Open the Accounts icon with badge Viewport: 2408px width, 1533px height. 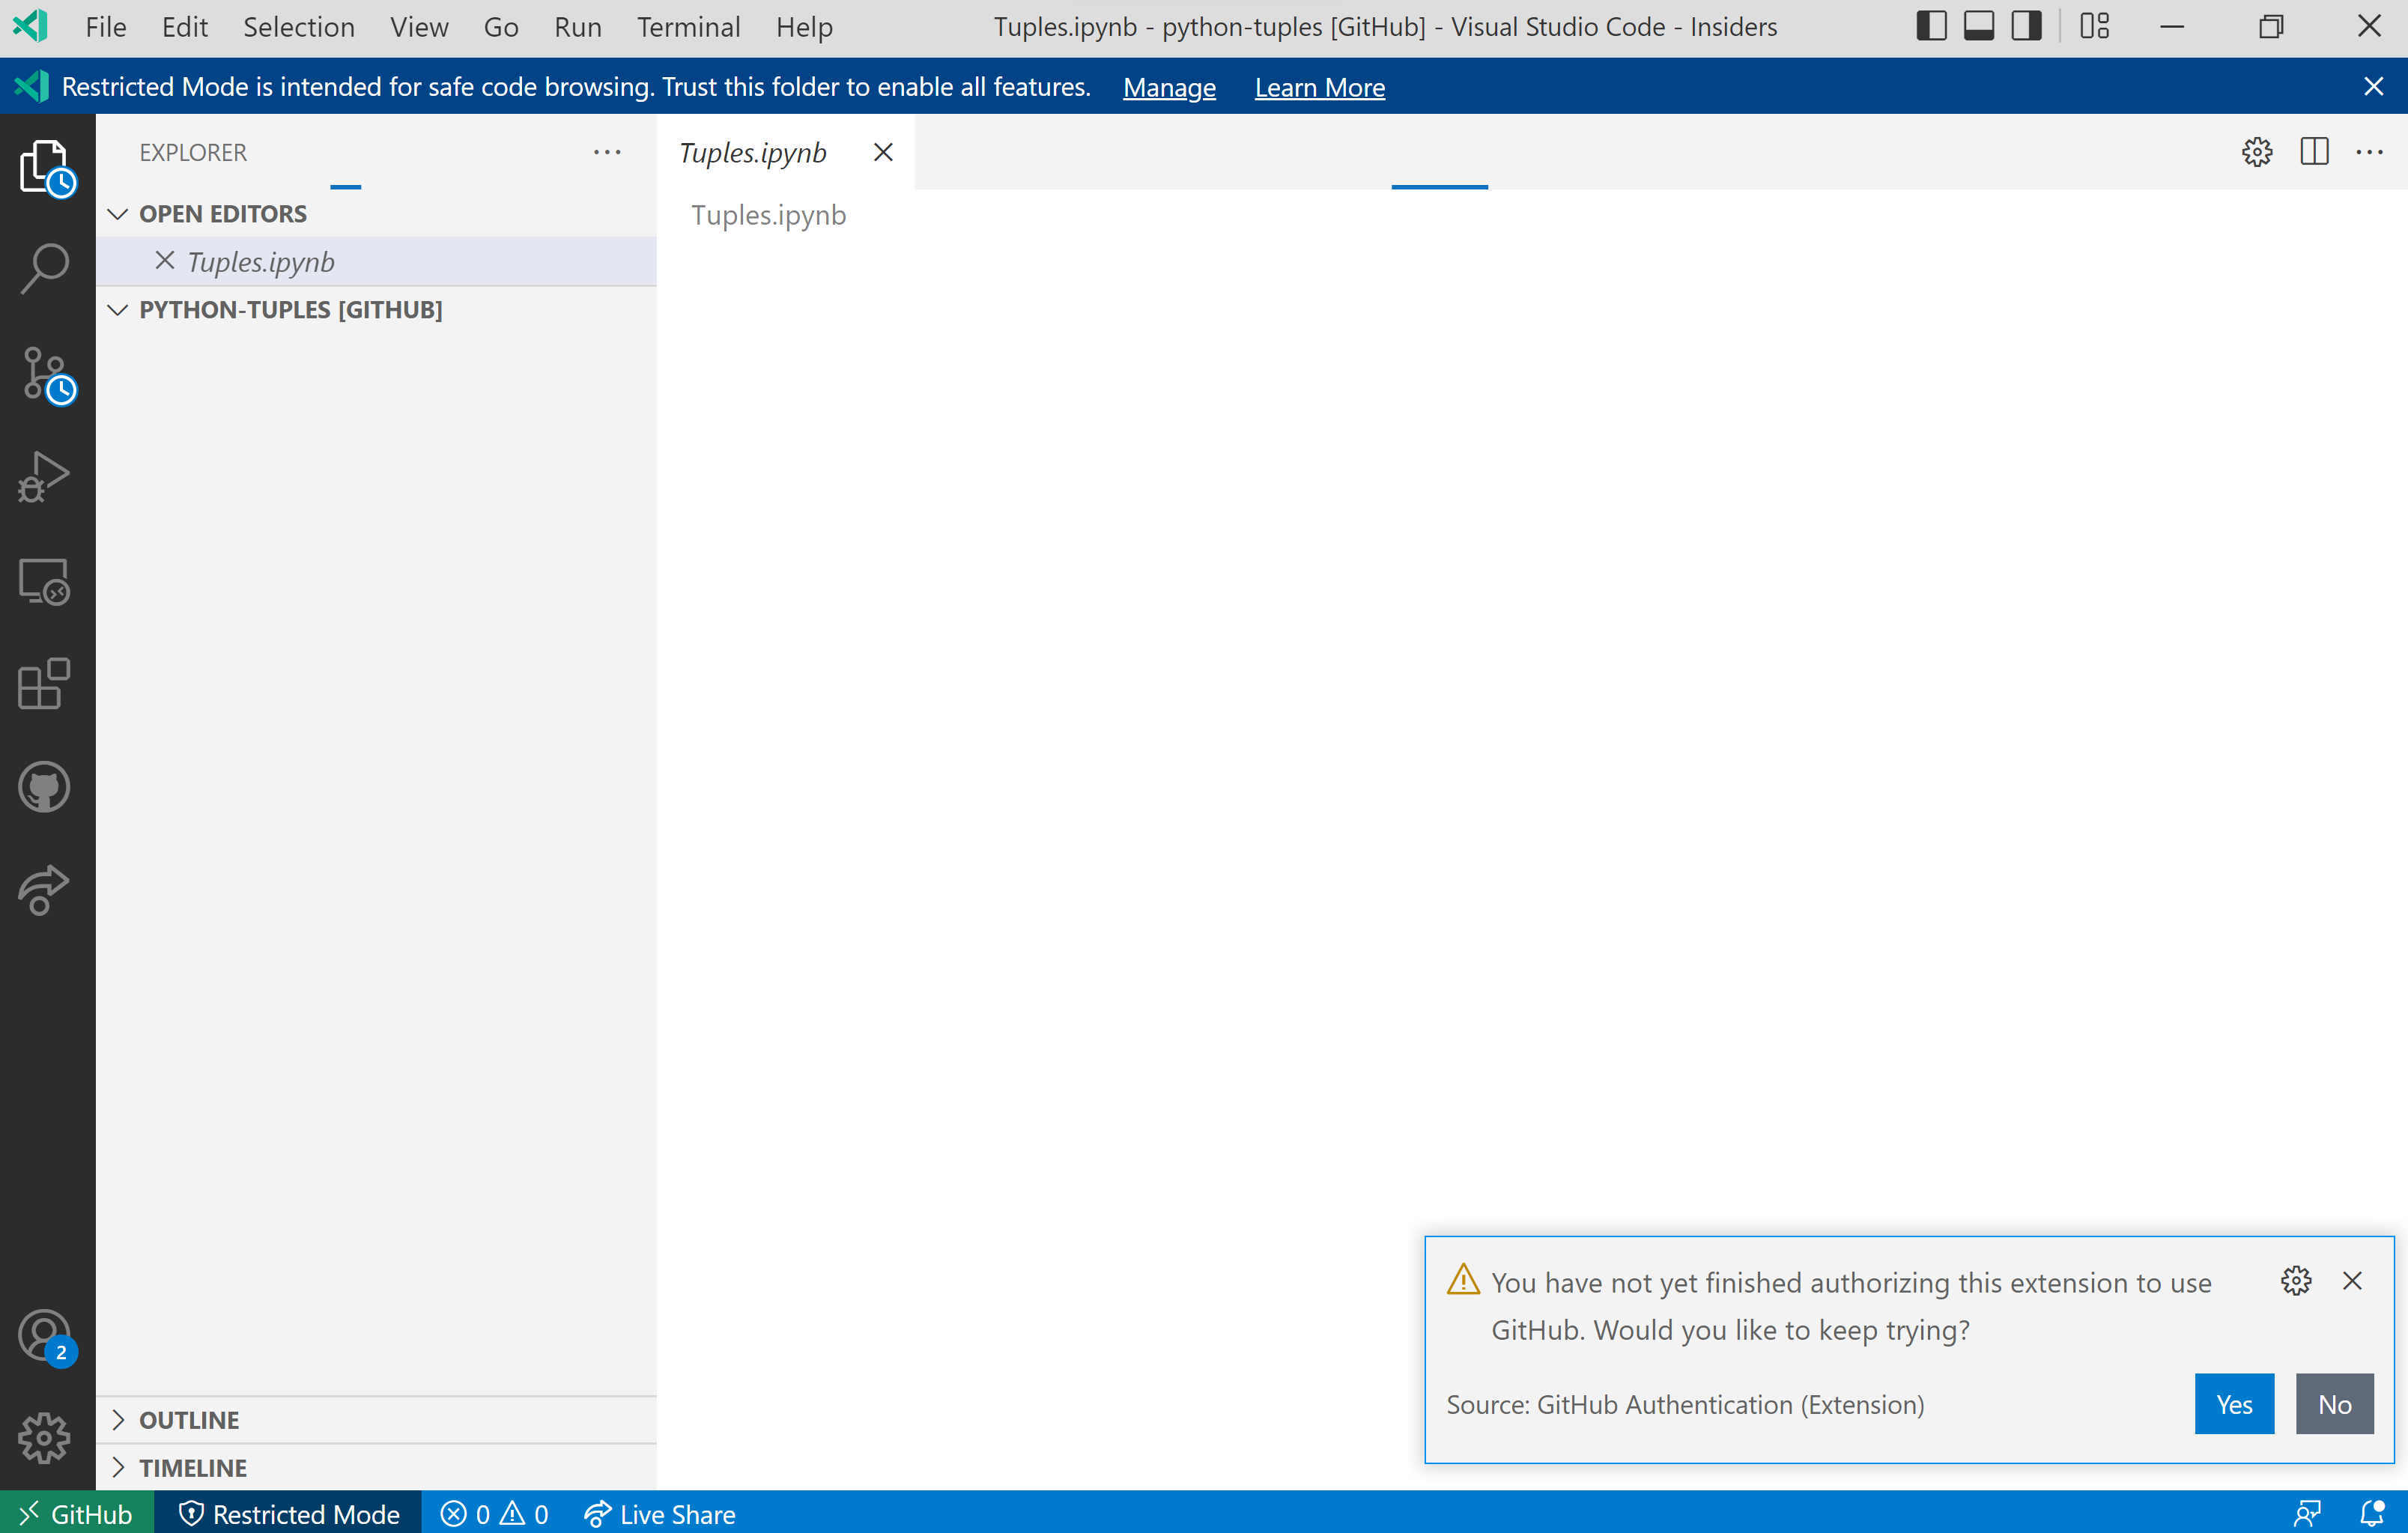click(44, 1334)
